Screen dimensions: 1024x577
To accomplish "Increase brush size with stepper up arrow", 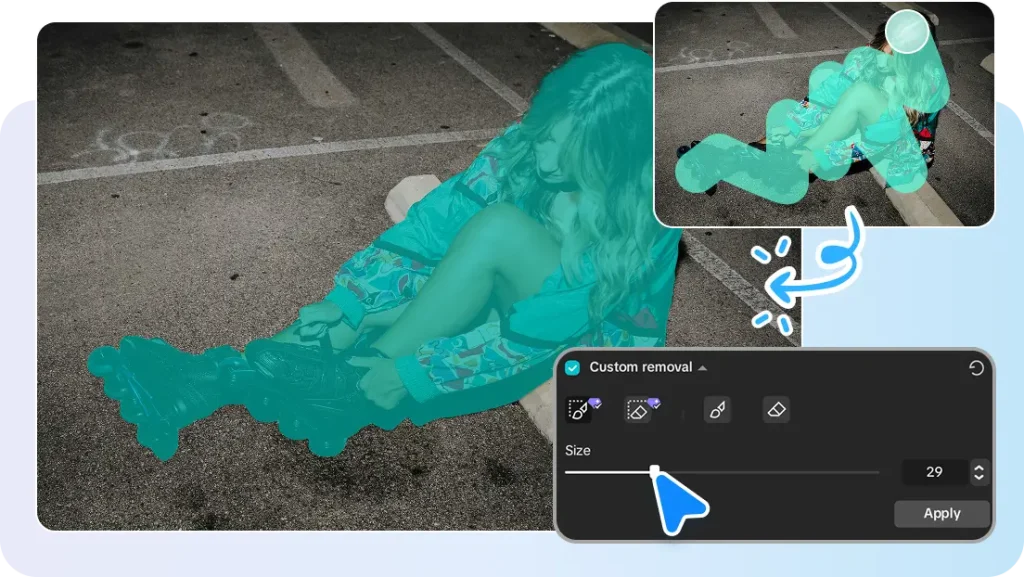I will [x=979, y=466].
